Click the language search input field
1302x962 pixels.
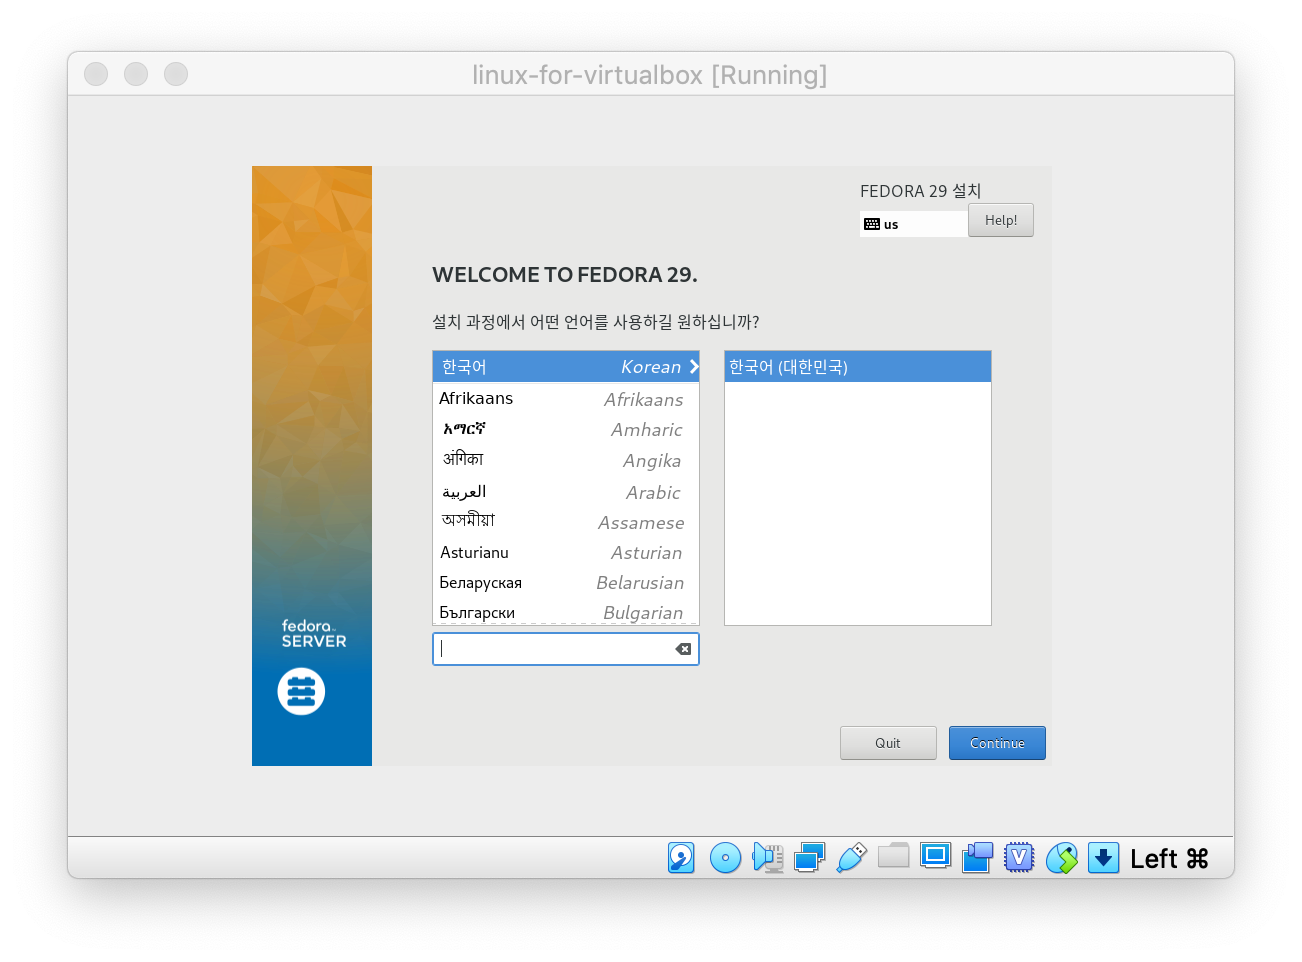pyautogui.click(x=566, y=649)
